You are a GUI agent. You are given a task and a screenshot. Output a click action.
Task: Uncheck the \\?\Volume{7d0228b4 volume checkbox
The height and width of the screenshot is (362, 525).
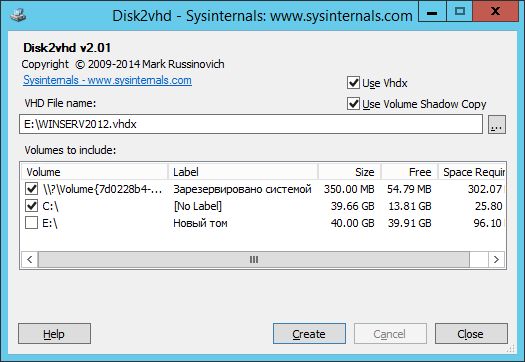point(31,189)
